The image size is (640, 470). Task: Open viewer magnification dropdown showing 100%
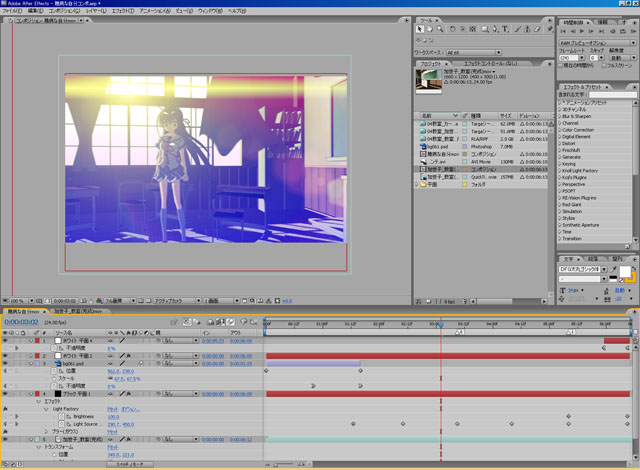21,301
